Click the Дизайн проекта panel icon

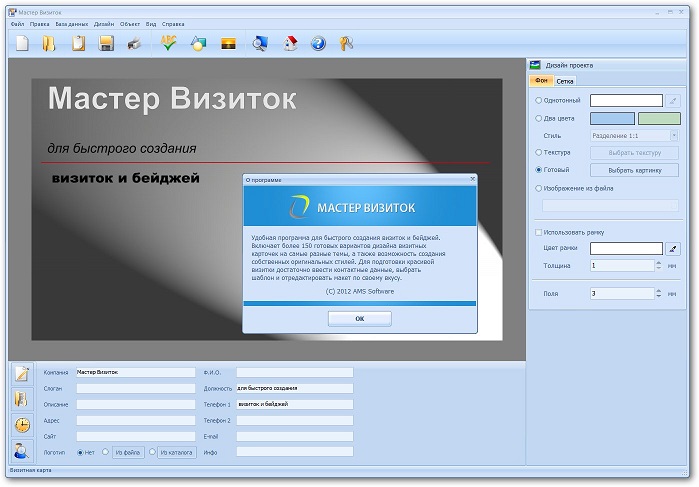click(535, 65)
